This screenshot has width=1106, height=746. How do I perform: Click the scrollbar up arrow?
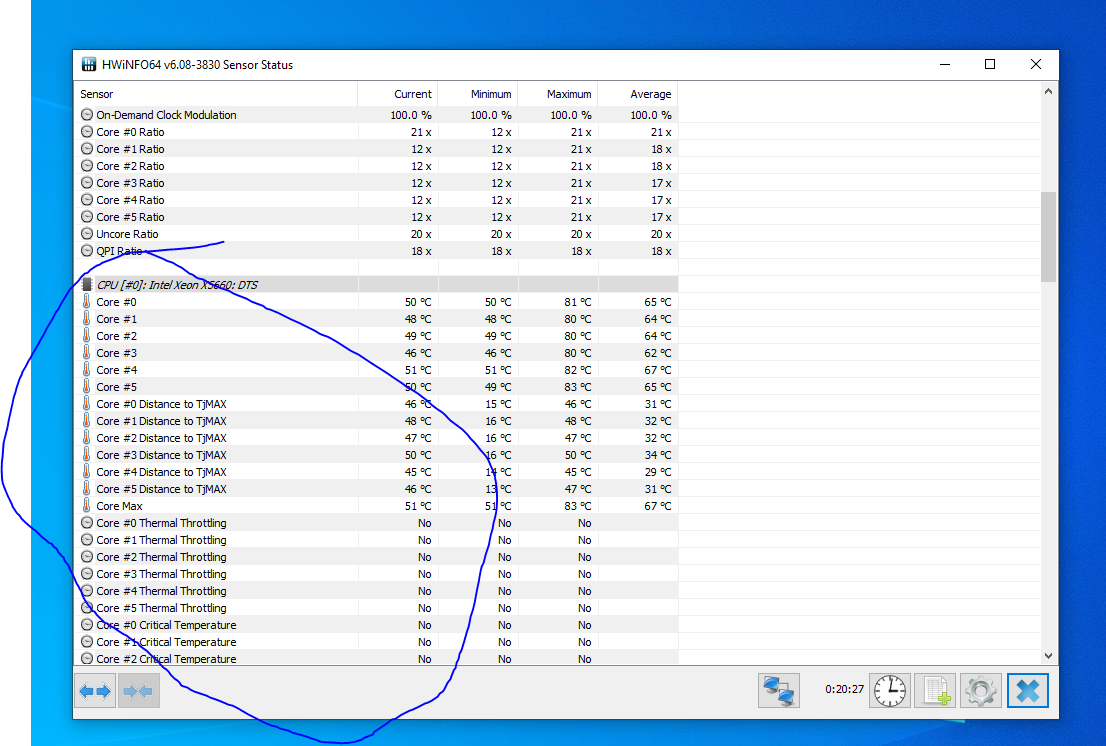click(1048, 91)
